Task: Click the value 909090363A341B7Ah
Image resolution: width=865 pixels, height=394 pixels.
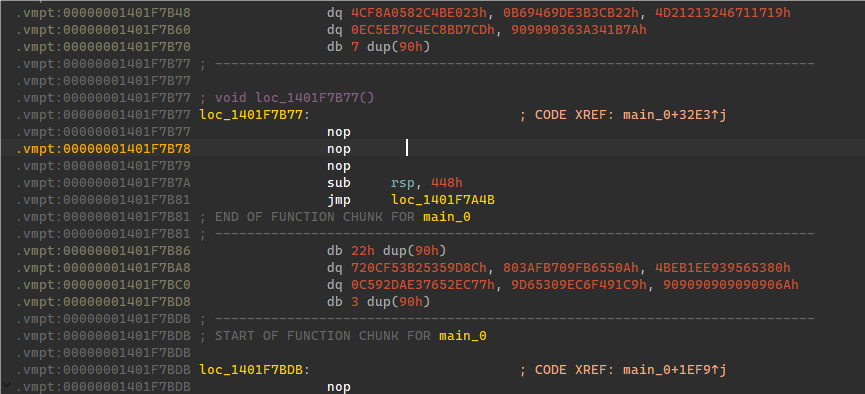Action: coord(579,30)
